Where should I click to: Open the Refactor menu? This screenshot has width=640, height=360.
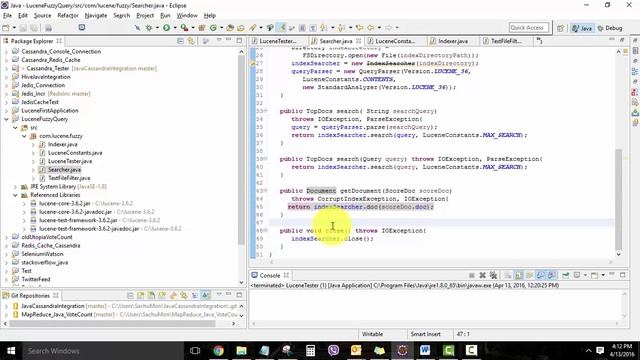[68, 16]
